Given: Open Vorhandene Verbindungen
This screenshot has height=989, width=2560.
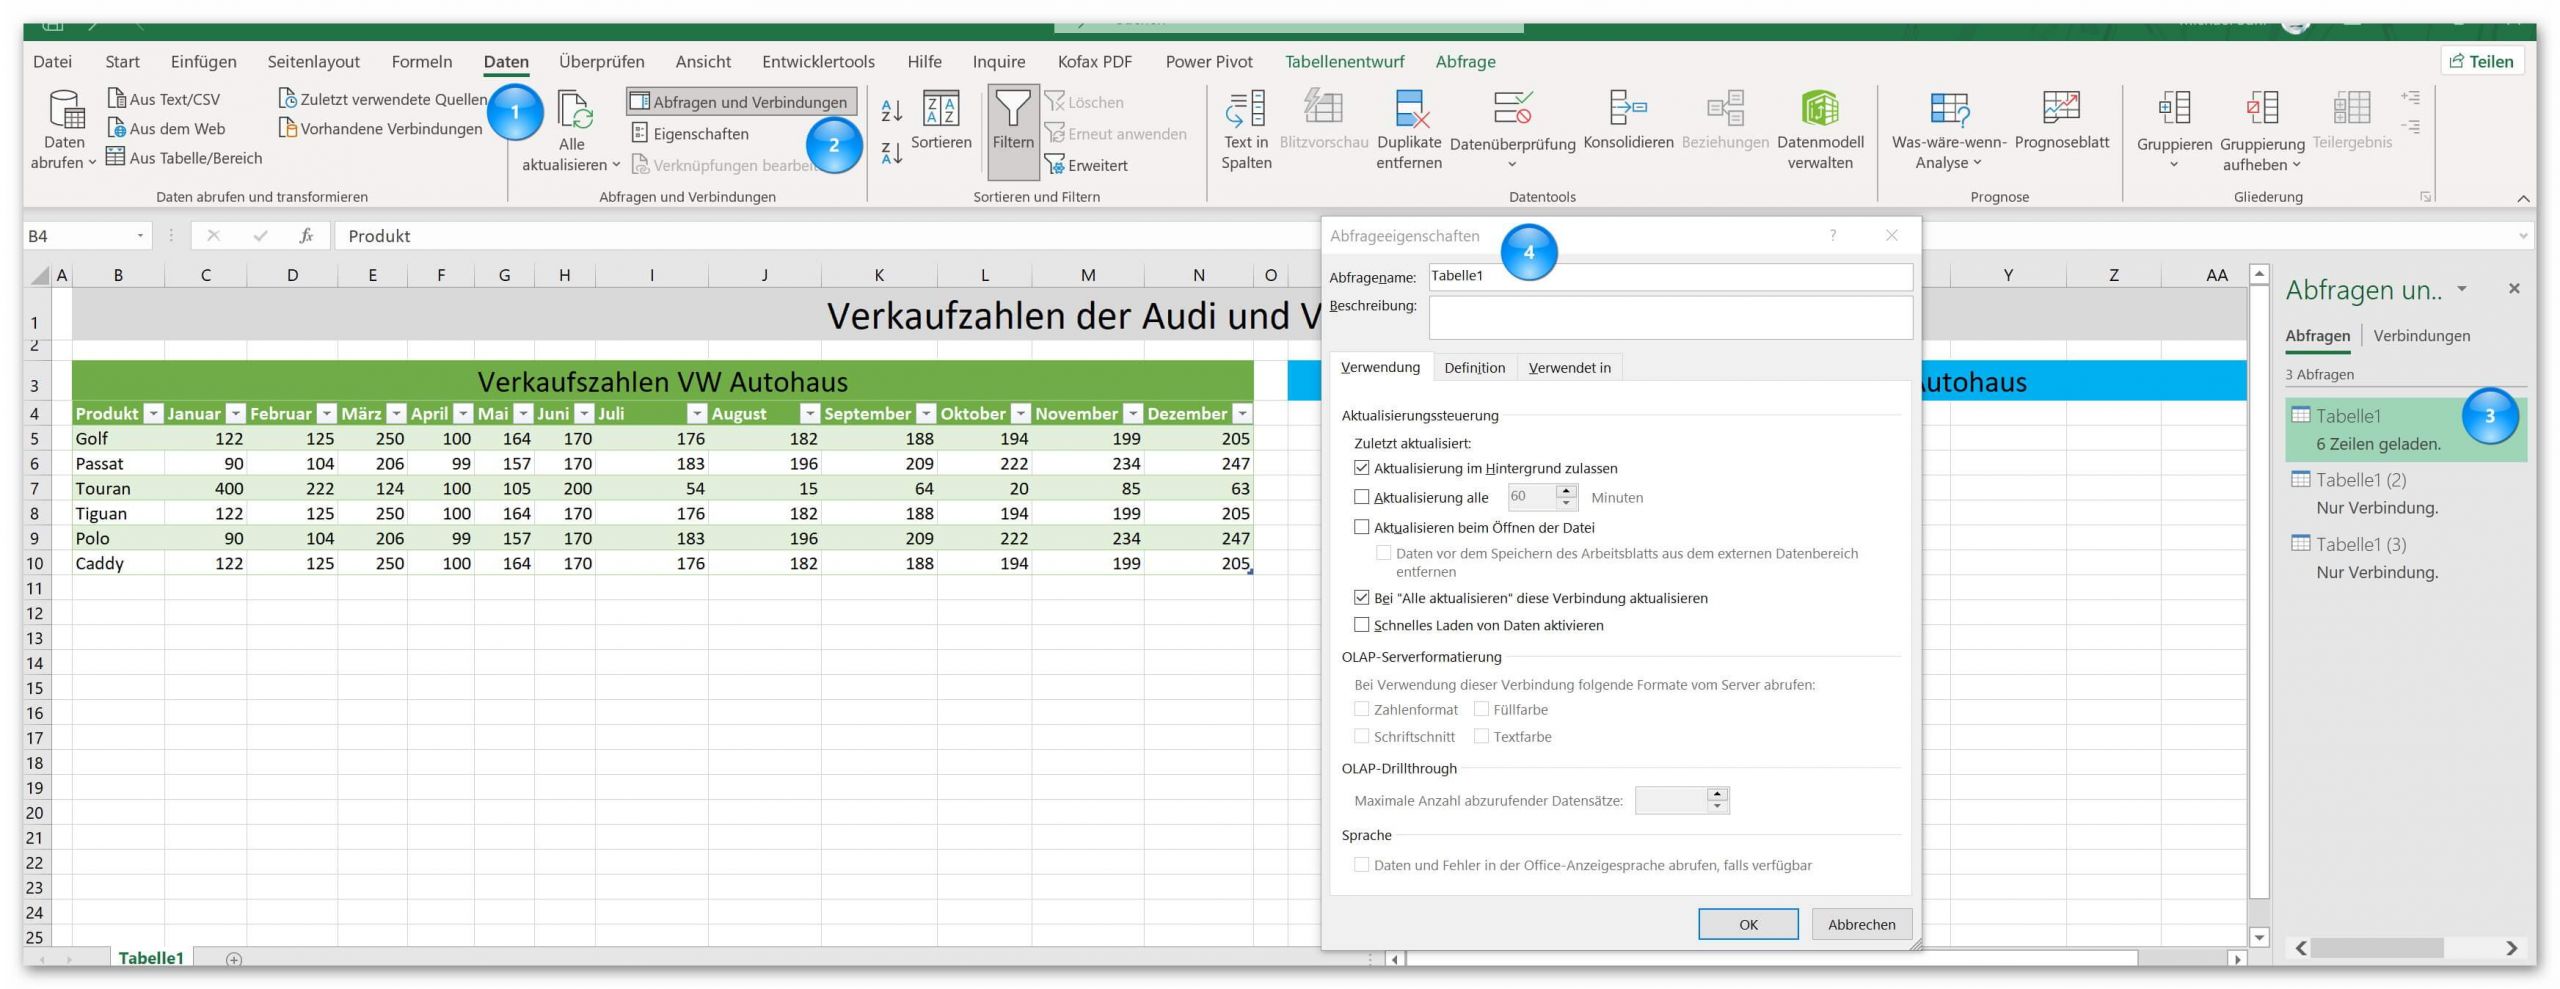Looking at the screenshot, I should 380,128.
